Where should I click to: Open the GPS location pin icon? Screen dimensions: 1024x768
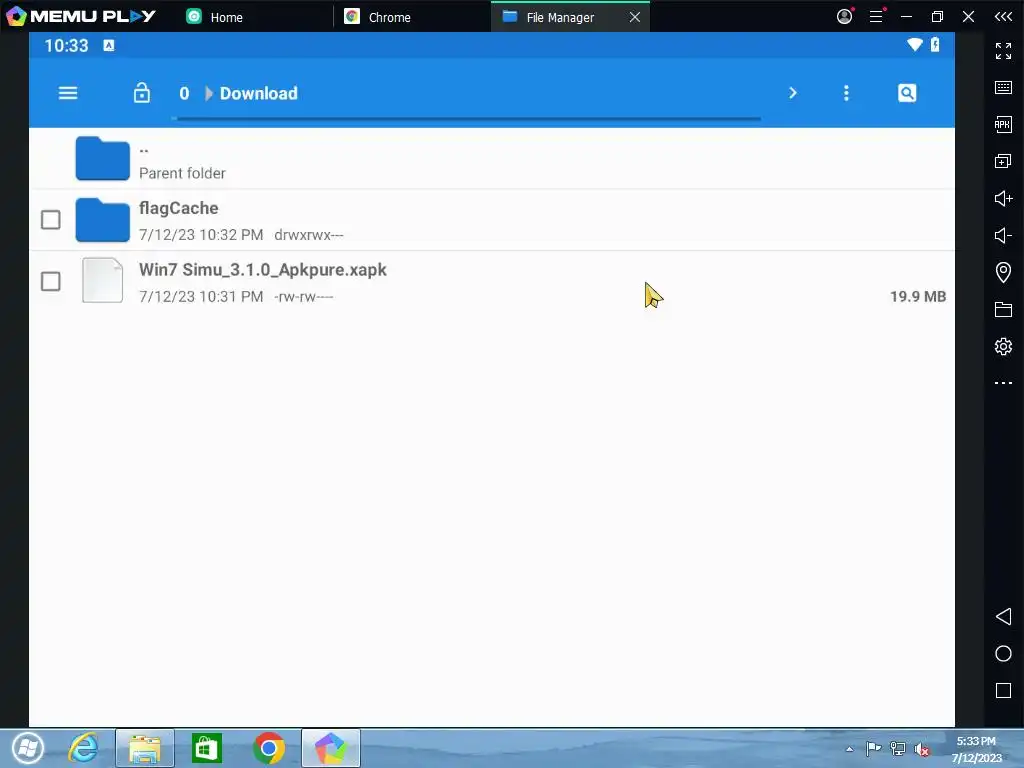(1003, 272)
